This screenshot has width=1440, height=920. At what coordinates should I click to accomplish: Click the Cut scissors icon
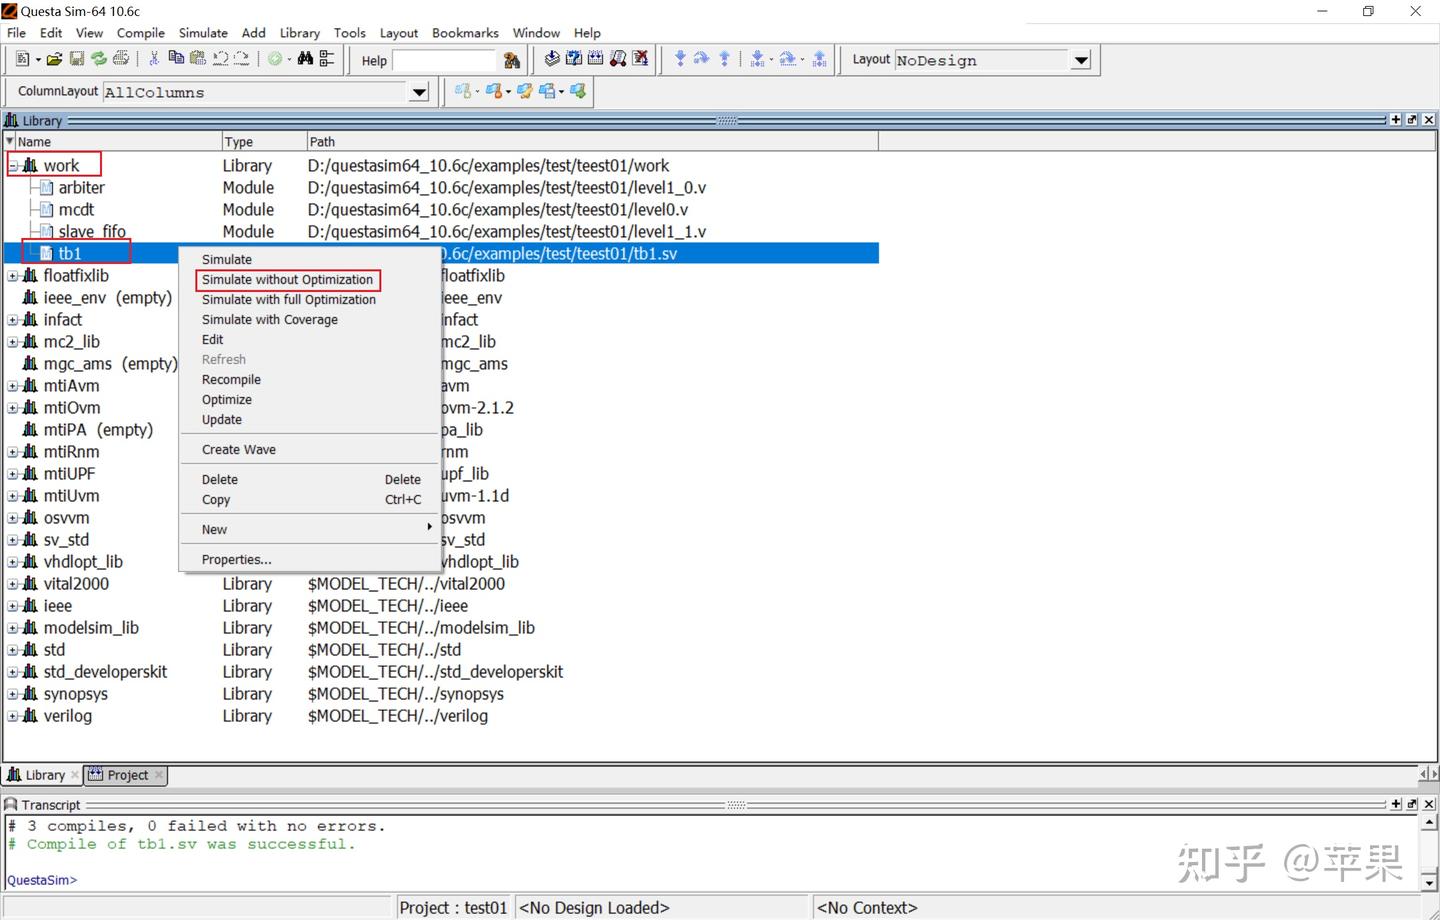tap(154, 60)
